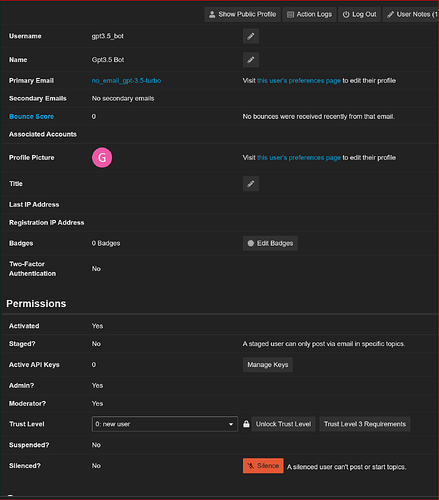Viewport: 439px width, 500px height.
Task: Open the Bounce Score link
Action: click(x=31, y=117)
